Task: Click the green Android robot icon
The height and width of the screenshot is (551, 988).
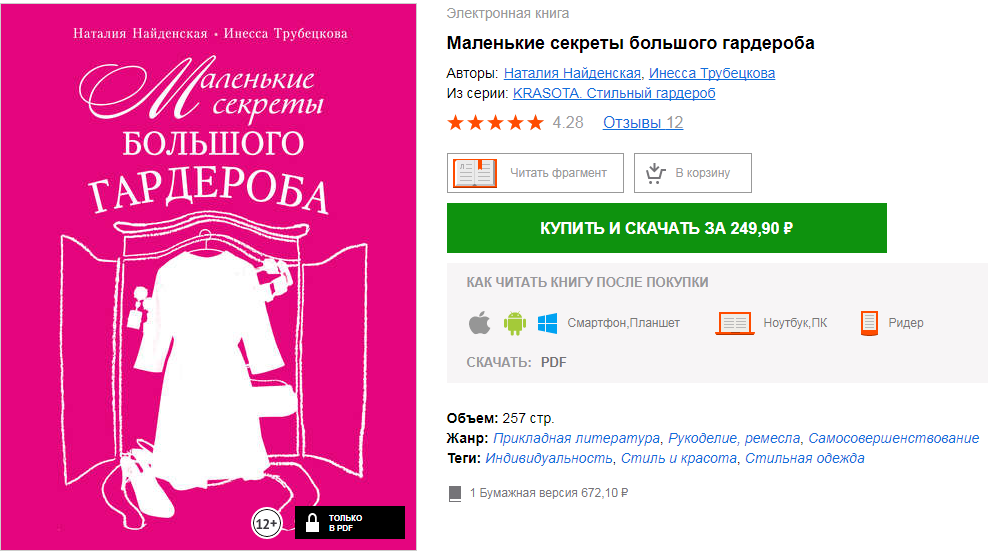Action: pyautogui.click(x=515, y=323)
